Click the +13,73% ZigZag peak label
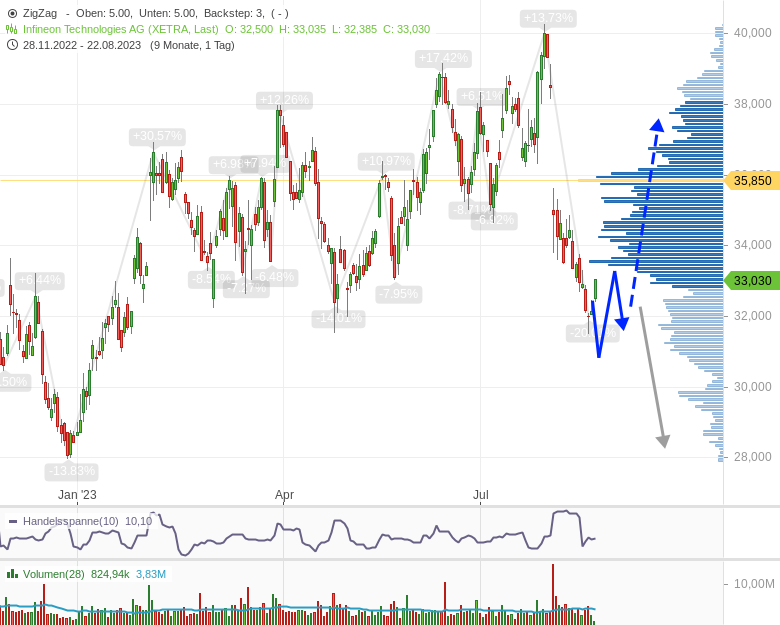The width and height of the screenshot is (780, 625). (548, 18)
